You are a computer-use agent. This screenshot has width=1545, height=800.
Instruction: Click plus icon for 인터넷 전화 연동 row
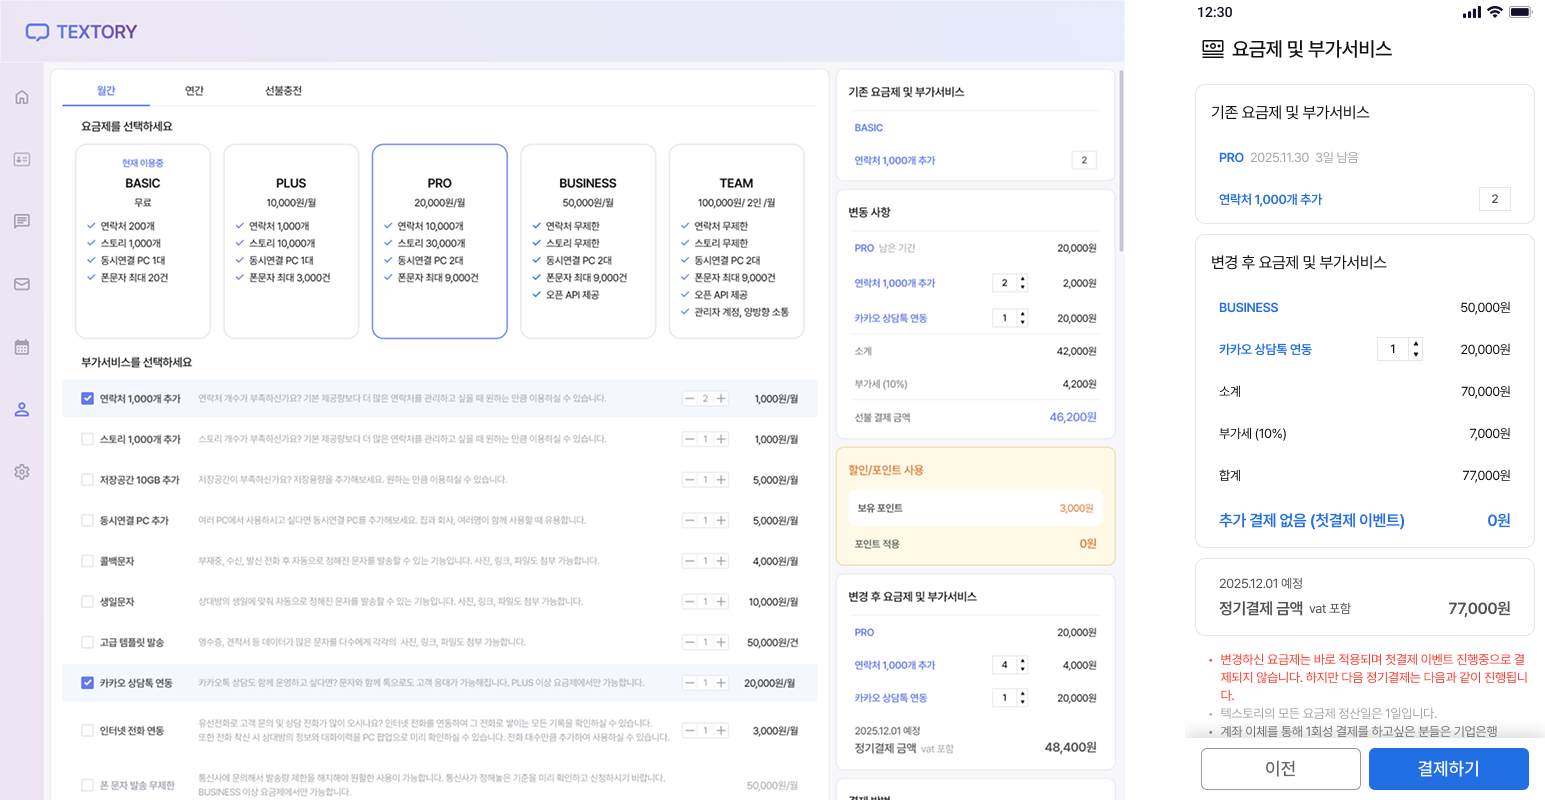pyautogui.click(x=721, y=731)
